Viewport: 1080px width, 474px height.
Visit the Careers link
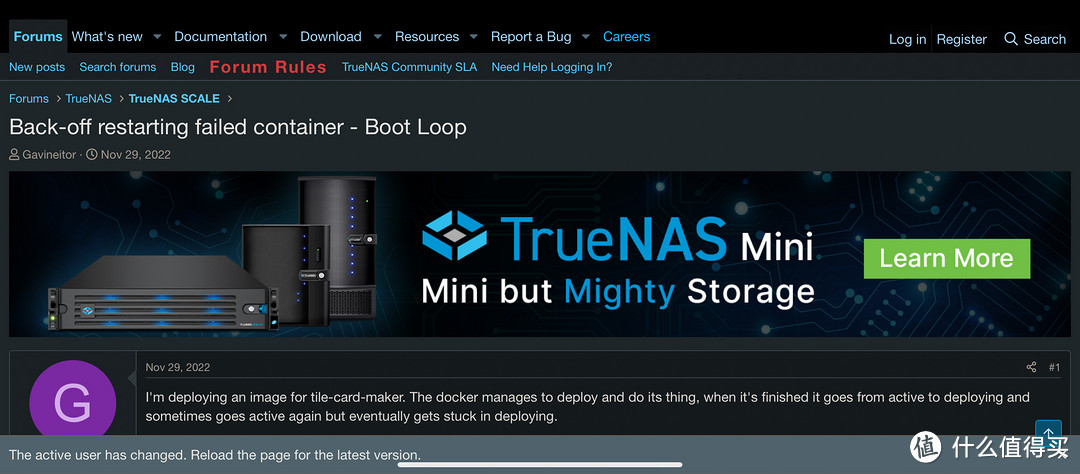pyautogui.click(x=626, y=37)
